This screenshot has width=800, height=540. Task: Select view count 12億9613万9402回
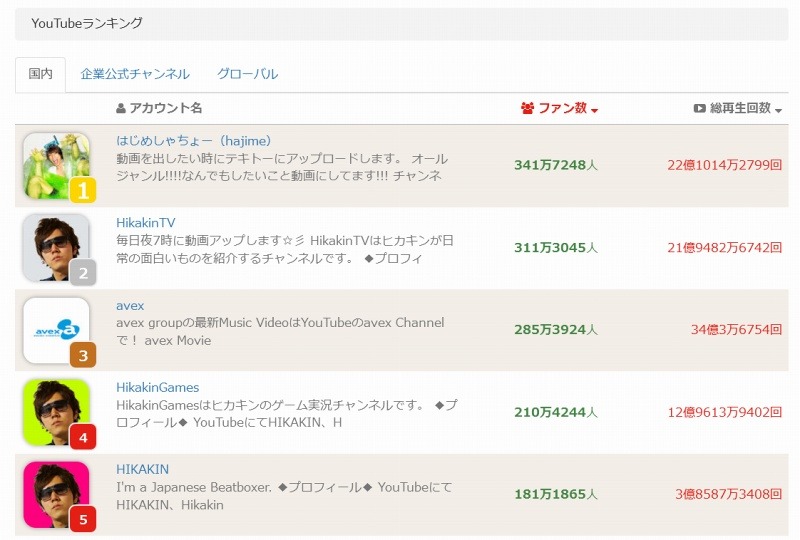724,412
